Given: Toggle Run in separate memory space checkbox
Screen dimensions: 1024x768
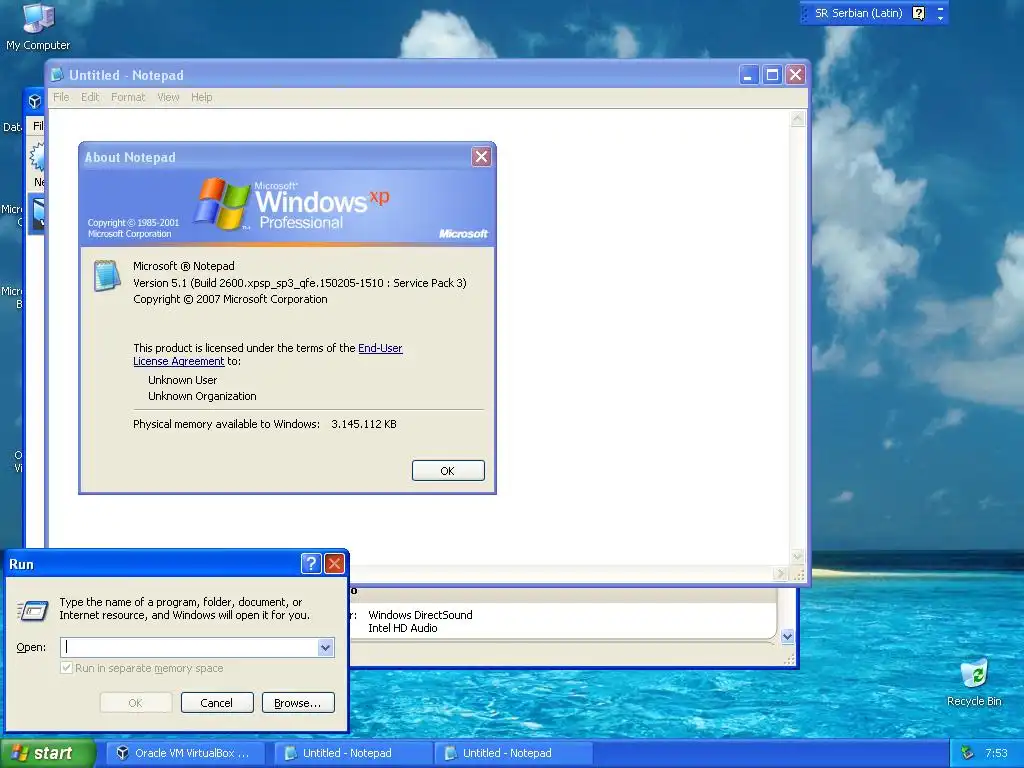Looking at the screenshot, I should click(66, 668).
